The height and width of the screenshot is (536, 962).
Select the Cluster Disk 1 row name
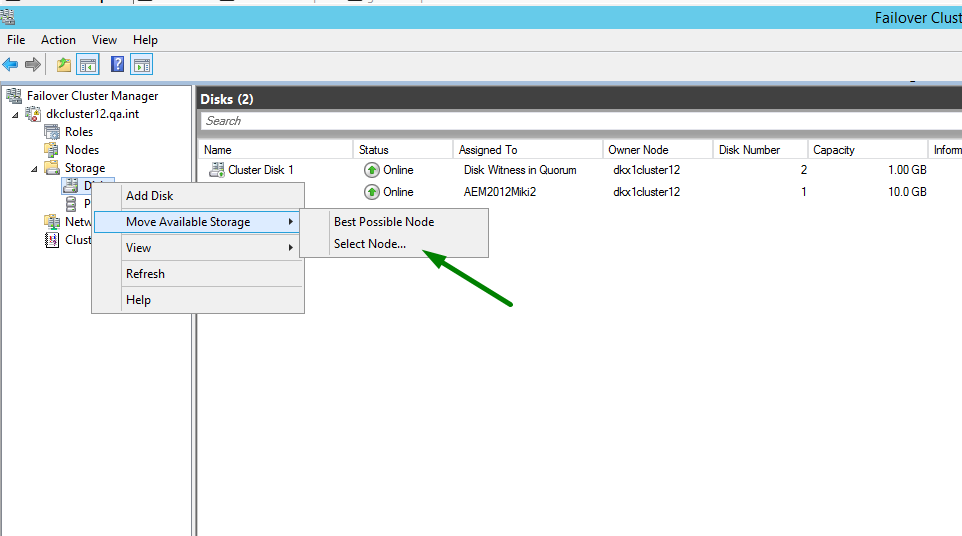coord(261,170)
